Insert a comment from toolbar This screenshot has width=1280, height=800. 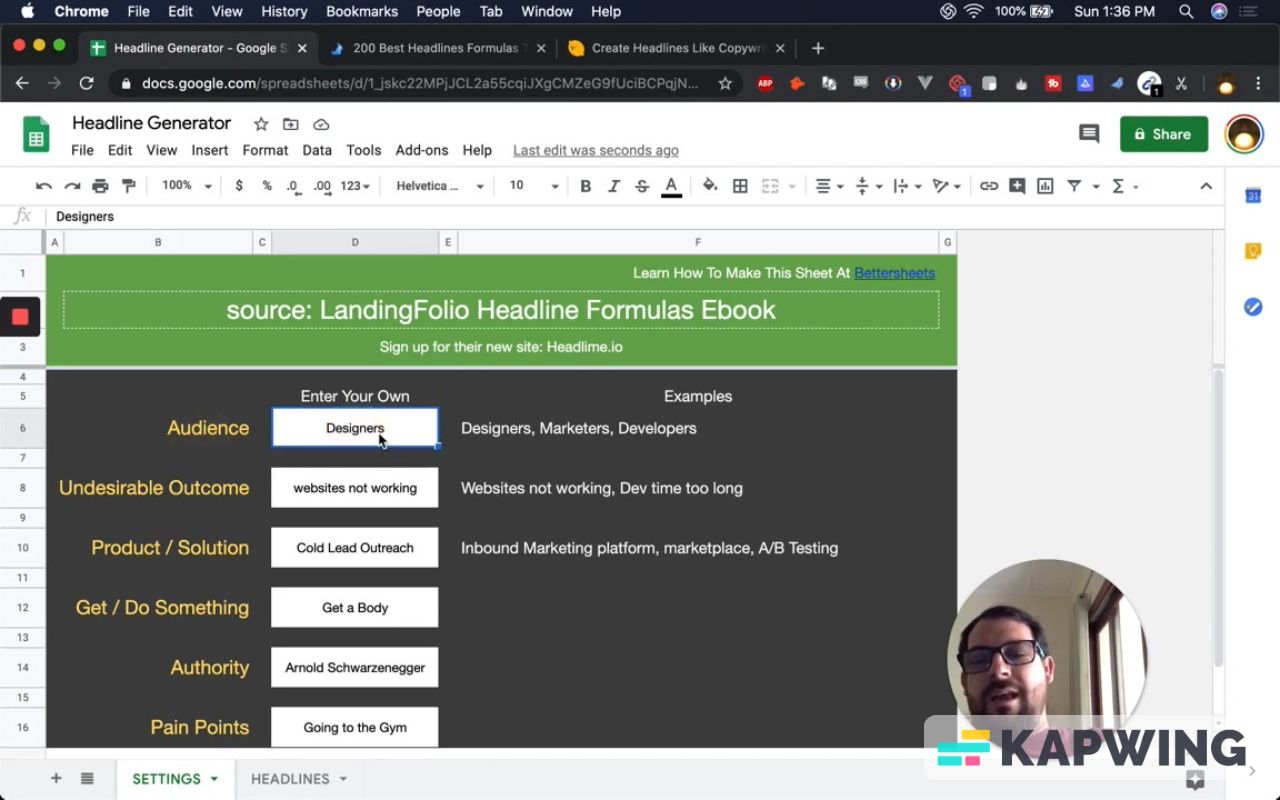pos(1017,186)
